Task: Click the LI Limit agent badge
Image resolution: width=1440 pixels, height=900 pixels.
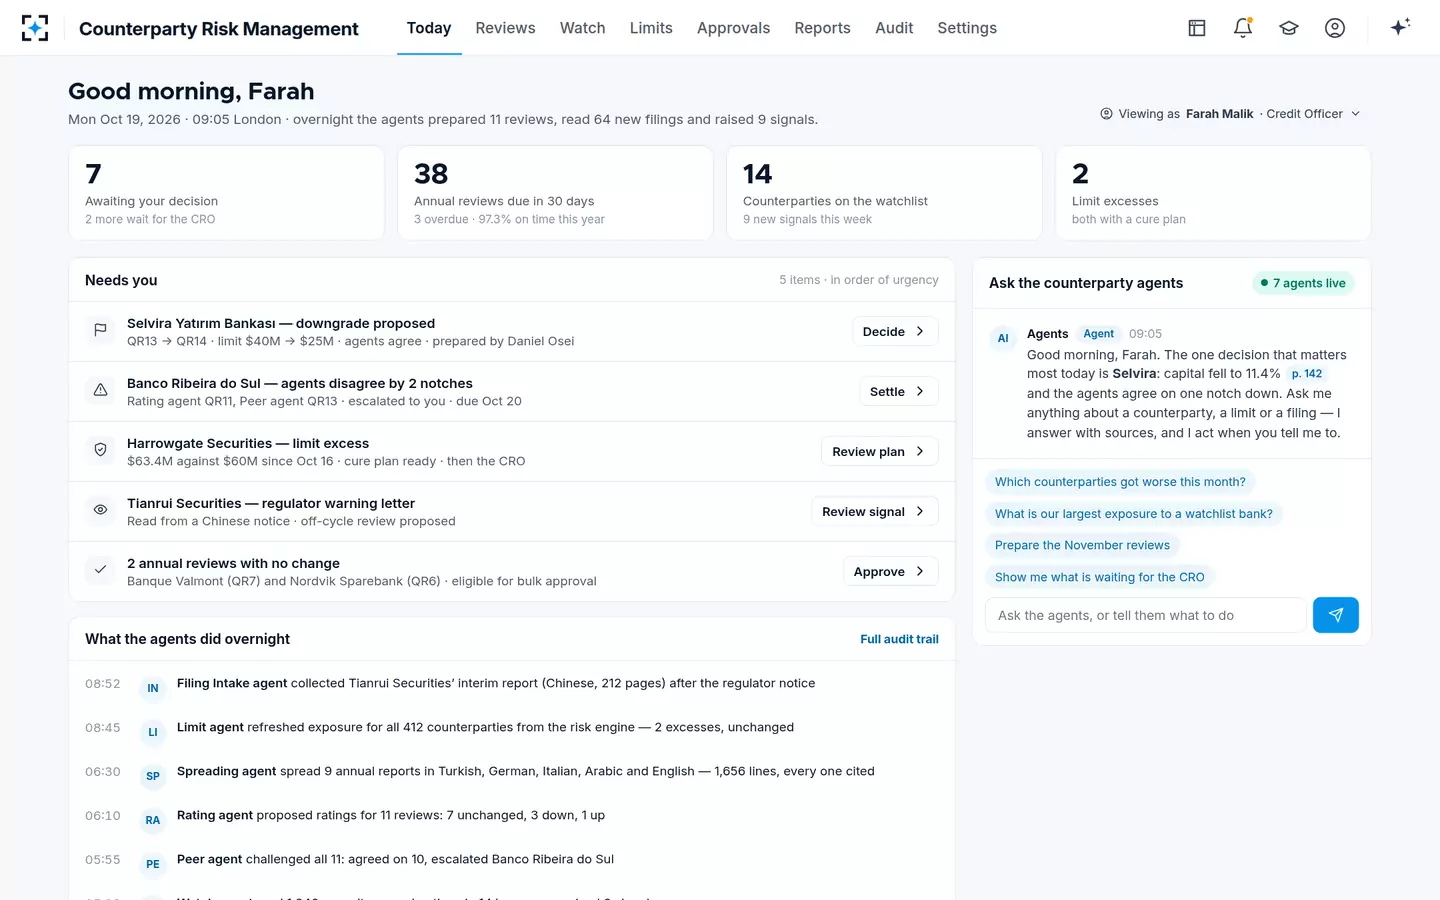Action: point(153,732)
